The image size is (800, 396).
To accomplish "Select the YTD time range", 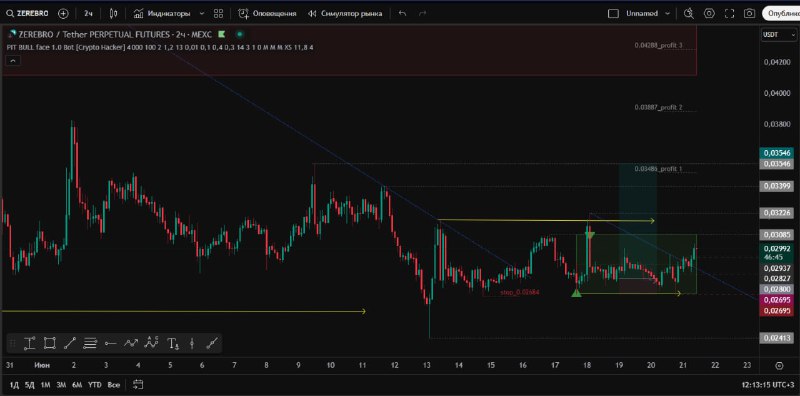I will (94, 384).
